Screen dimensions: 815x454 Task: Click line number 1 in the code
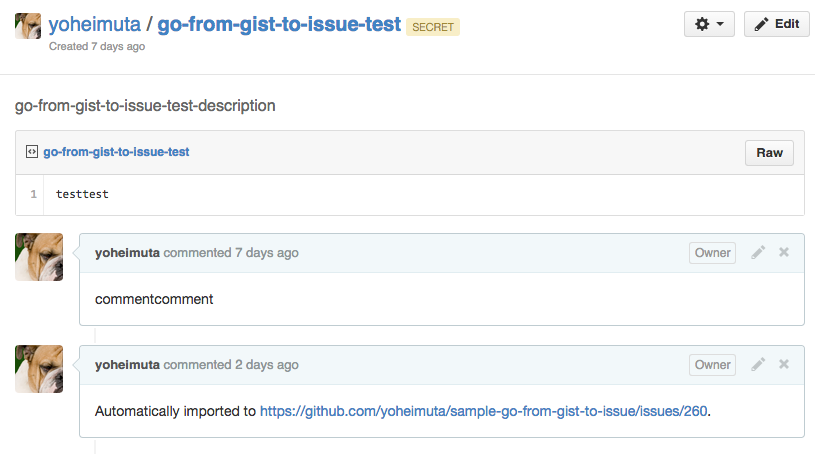(34, 194)
